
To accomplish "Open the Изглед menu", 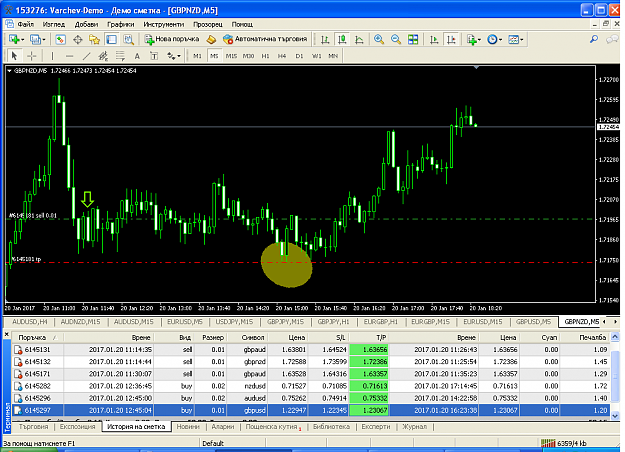I will click(x=54, y=24).
